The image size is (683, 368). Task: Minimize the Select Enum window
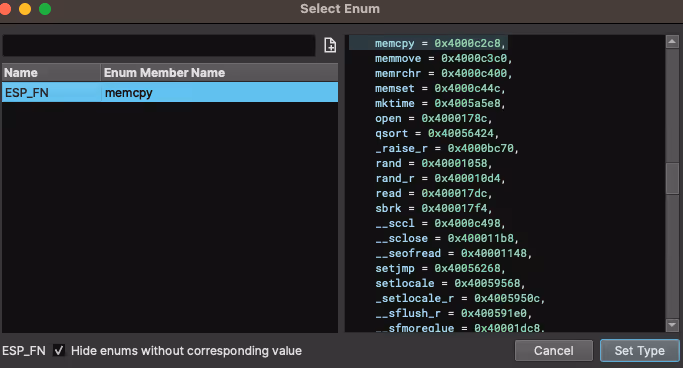[x=25, y=9]
